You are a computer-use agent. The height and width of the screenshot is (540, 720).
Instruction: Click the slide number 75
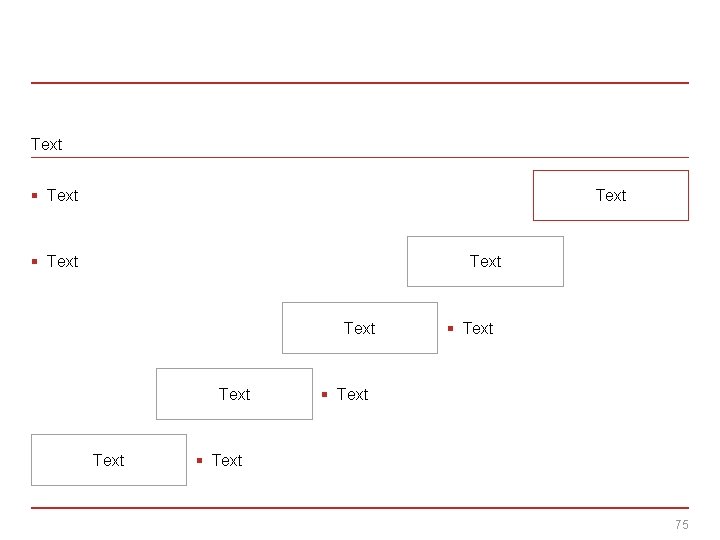pyautogui.click(x=682, y=525)
